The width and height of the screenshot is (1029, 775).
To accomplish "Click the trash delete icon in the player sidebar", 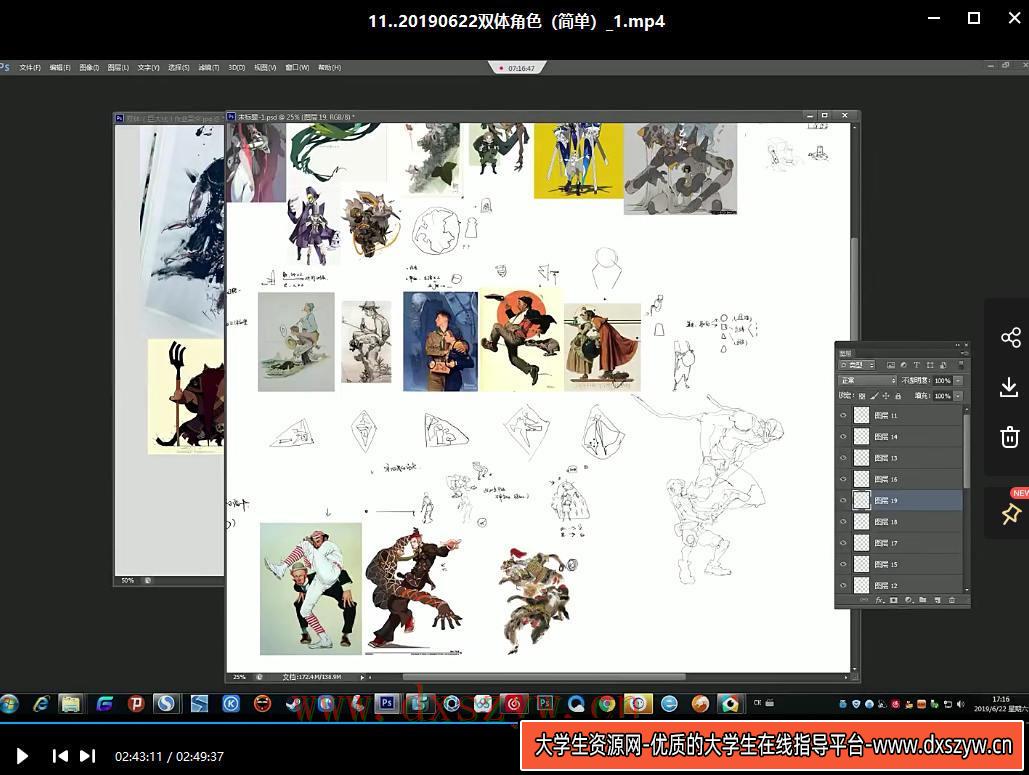I will [x=1009, y=436].
